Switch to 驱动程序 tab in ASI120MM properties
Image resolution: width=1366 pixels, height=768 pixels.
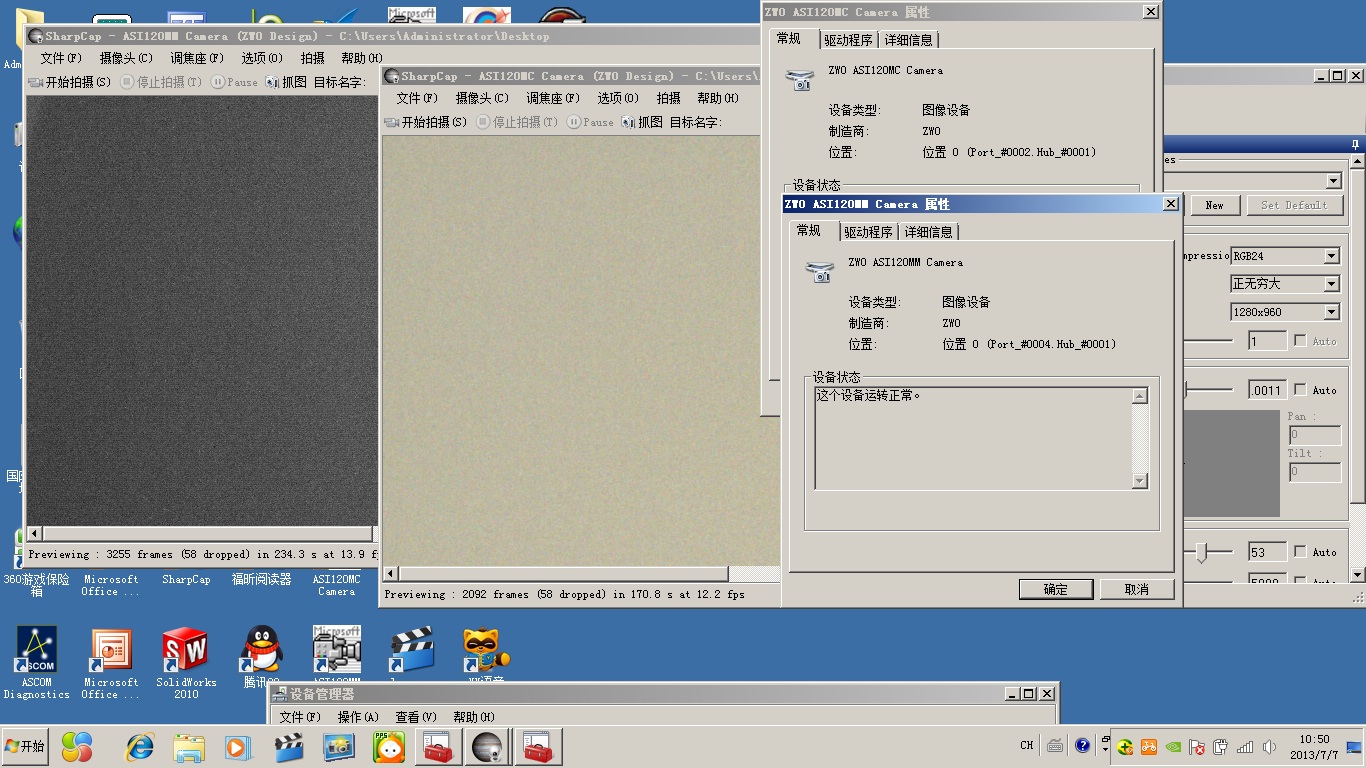(x=868, y=232)
